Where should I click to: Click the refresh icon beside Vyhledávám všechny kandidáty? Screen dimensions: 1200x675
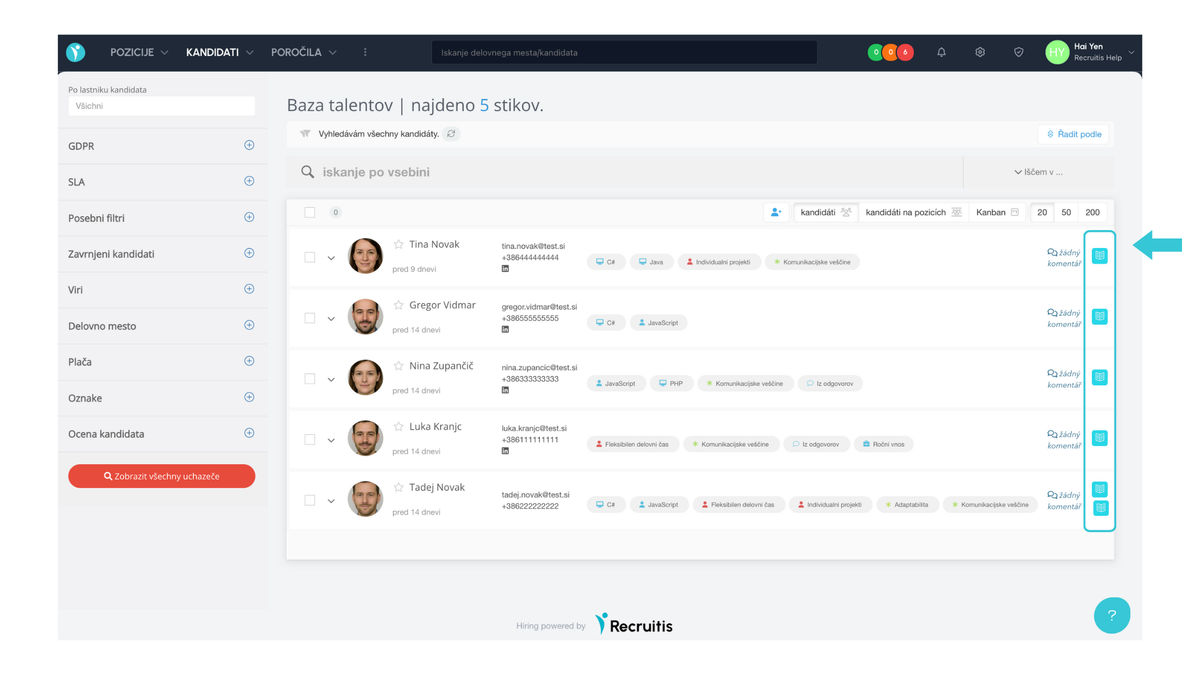pyautogui.click(x=451, y=133)
